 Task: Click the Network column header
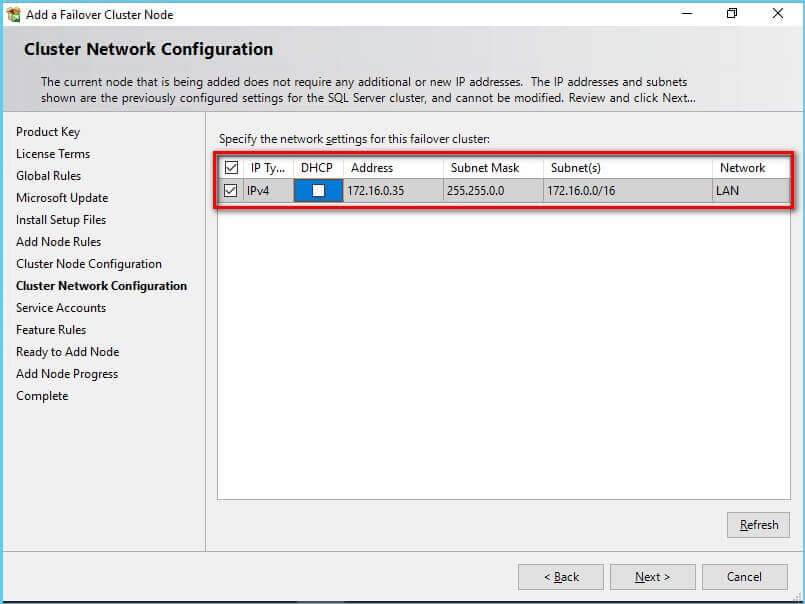click(751, 168)
